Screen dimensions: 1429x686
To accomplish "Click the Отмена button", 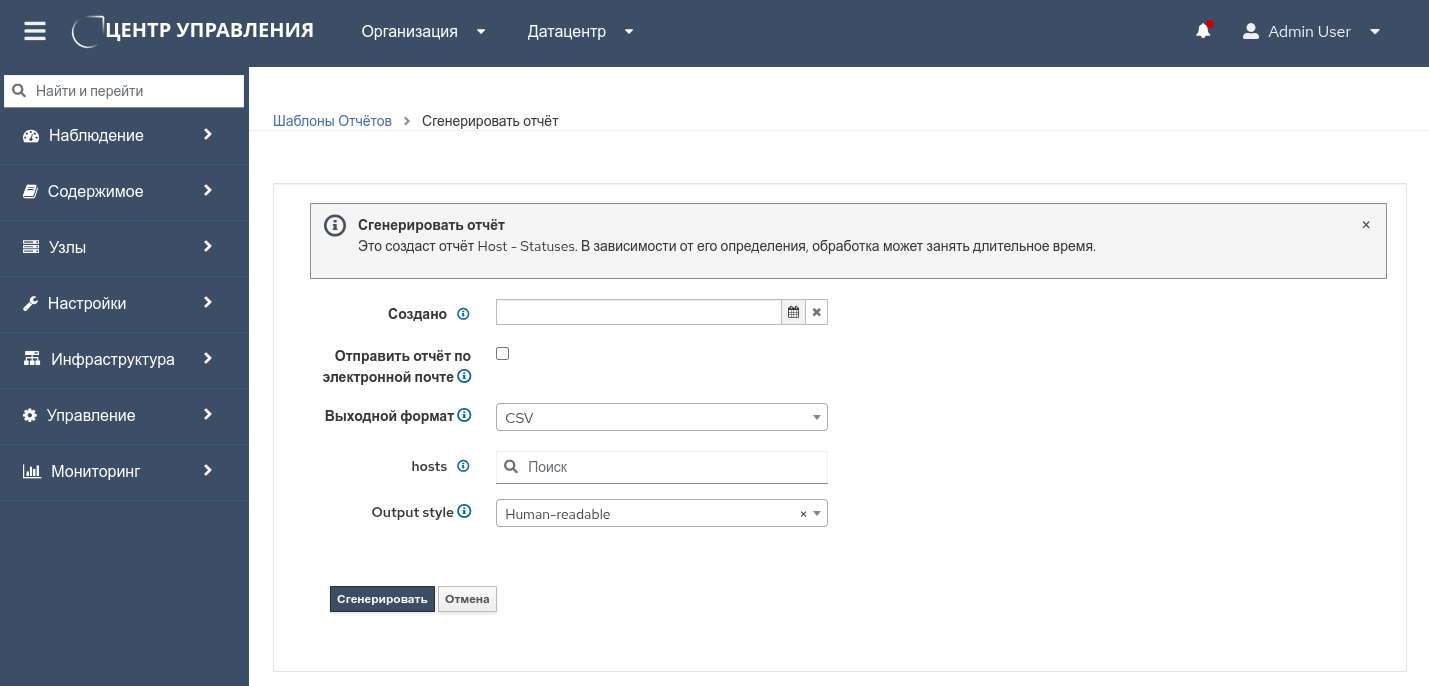I will click(x=467, y=599).
